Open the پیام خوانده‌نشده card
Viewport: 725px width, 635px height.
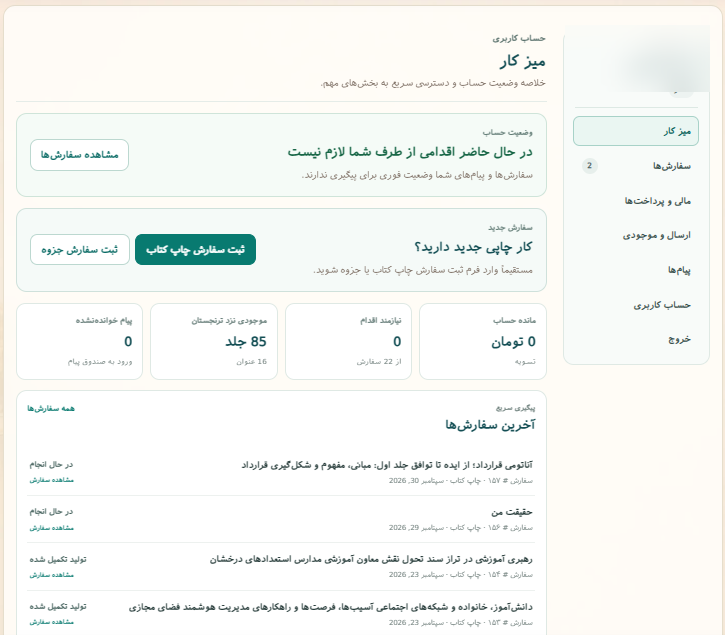[80, 341]
